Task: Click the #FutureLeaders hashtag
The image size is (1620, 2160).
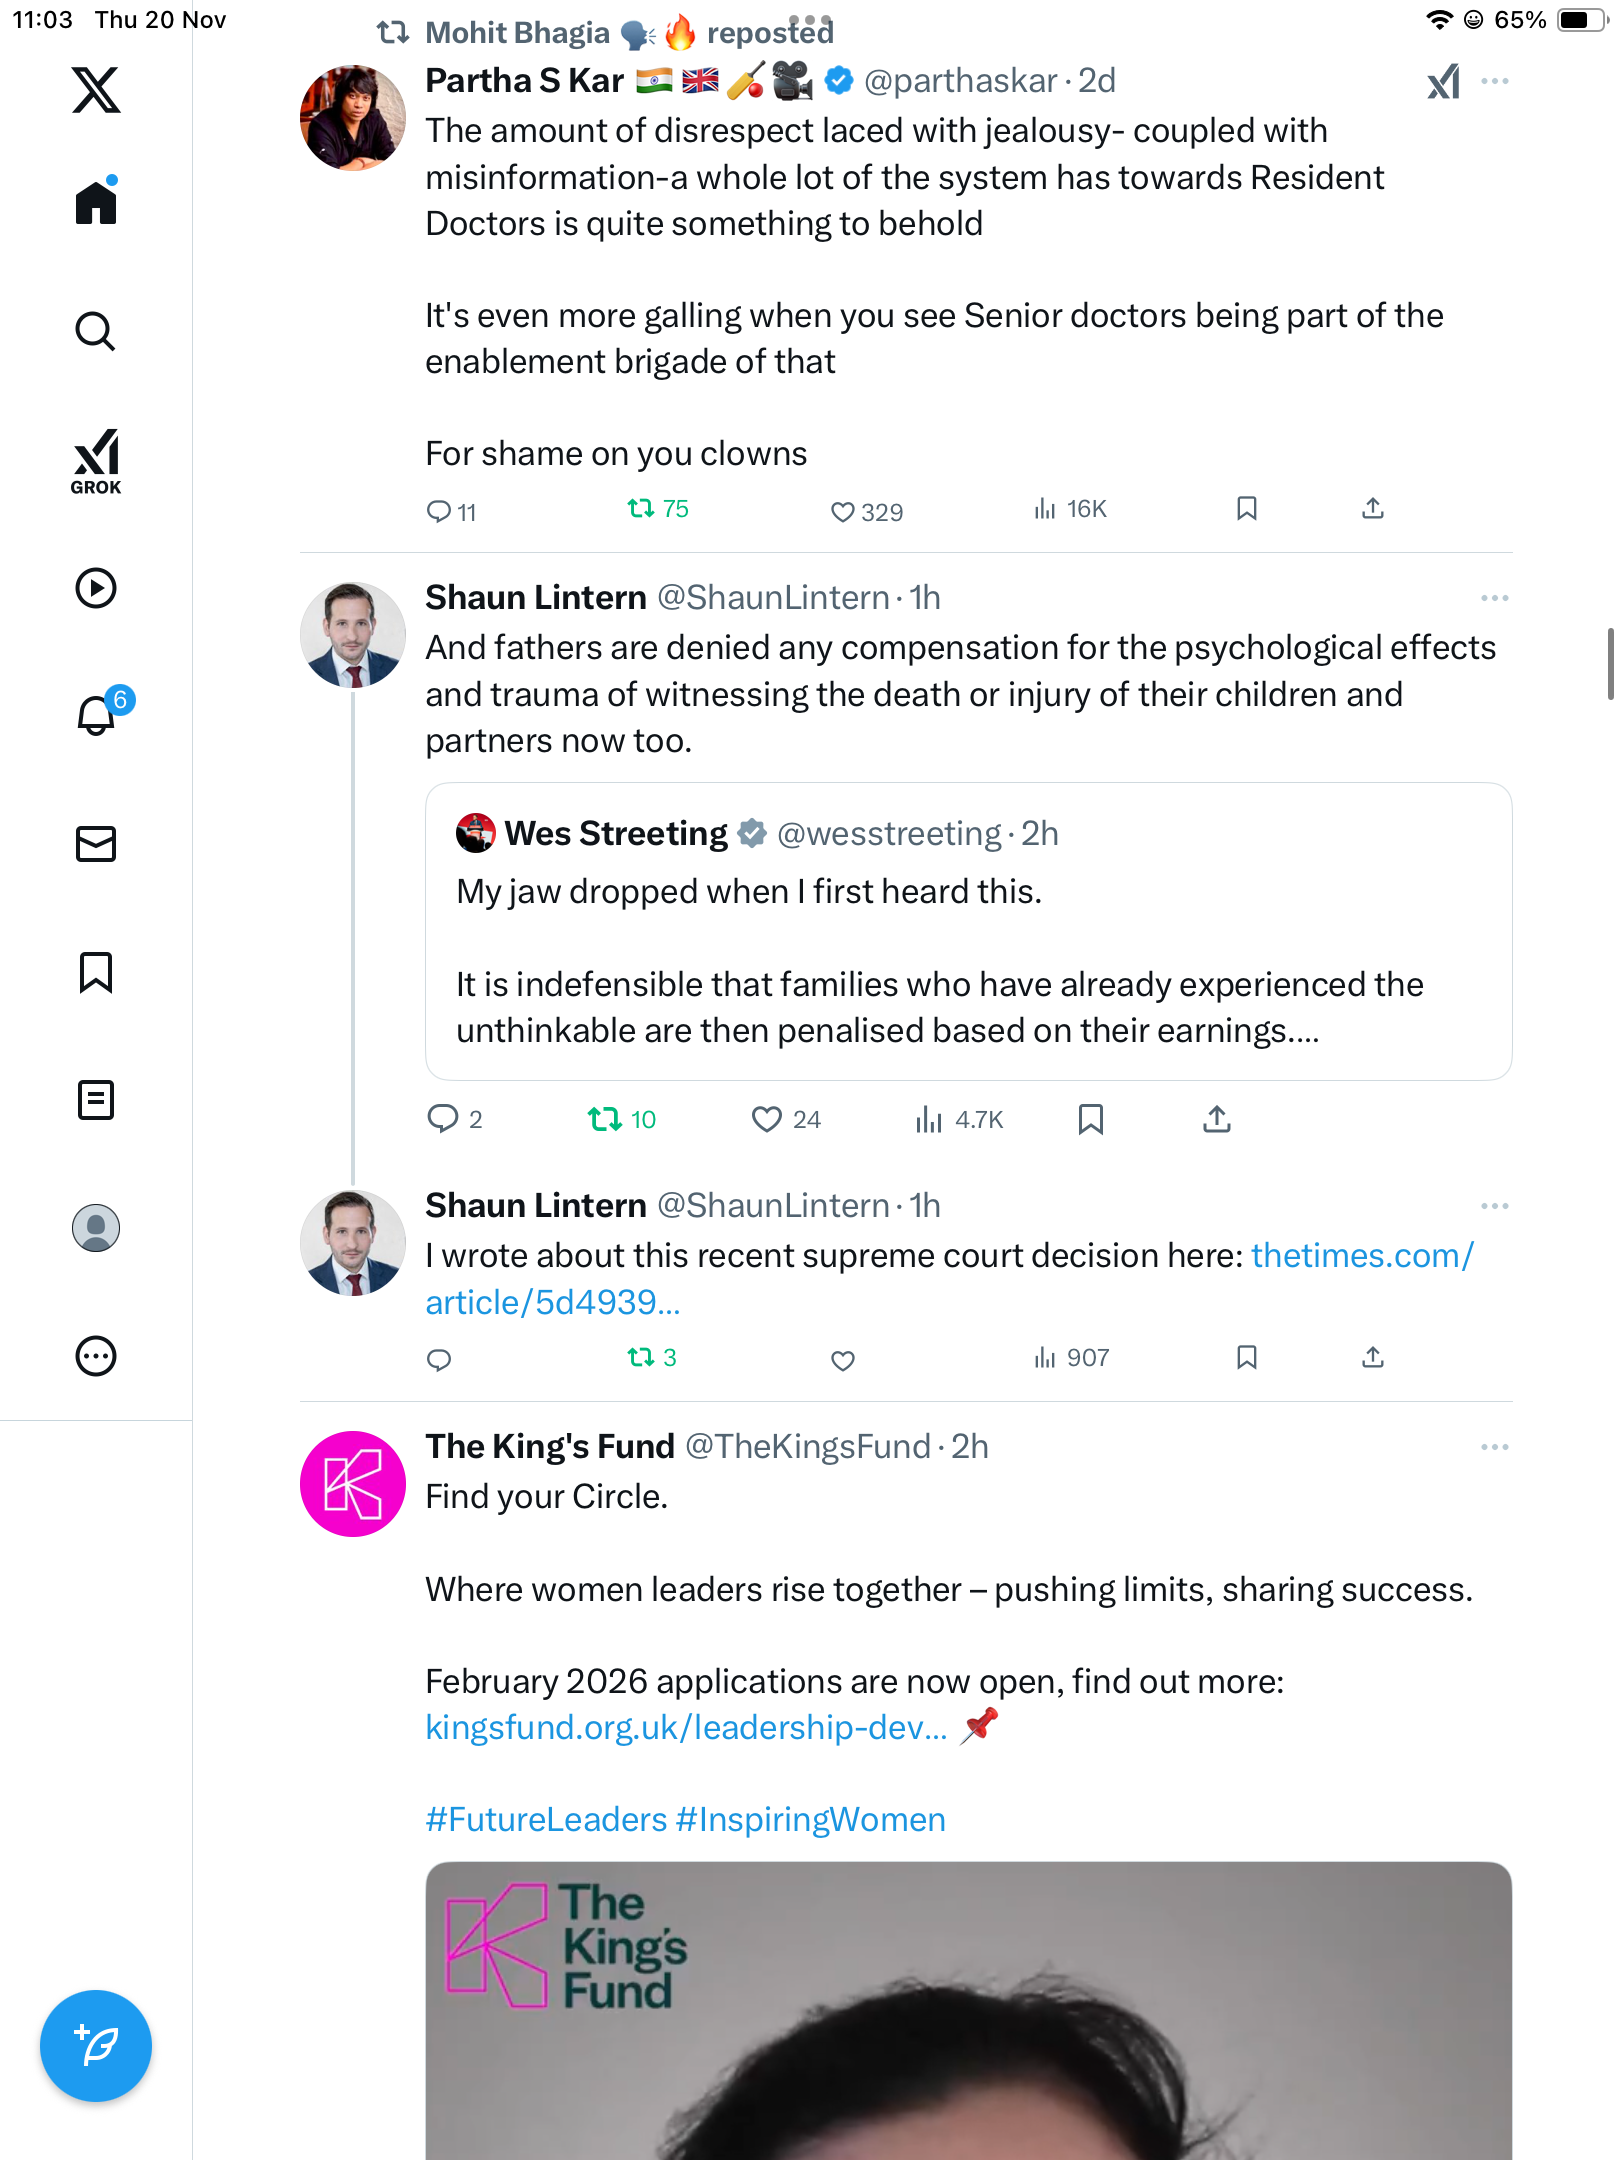Action: 546,1820
